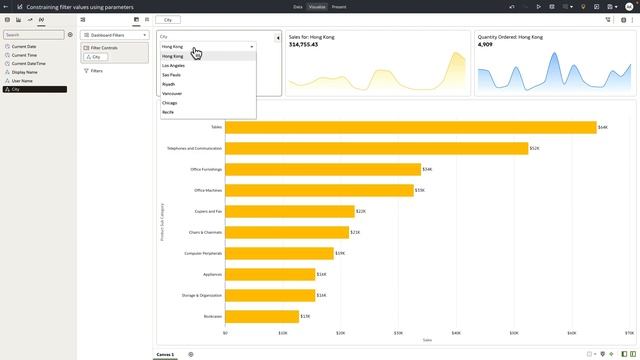Open the Dashboard Filters dropdown

pyautogui.click(x=115, y=35)
